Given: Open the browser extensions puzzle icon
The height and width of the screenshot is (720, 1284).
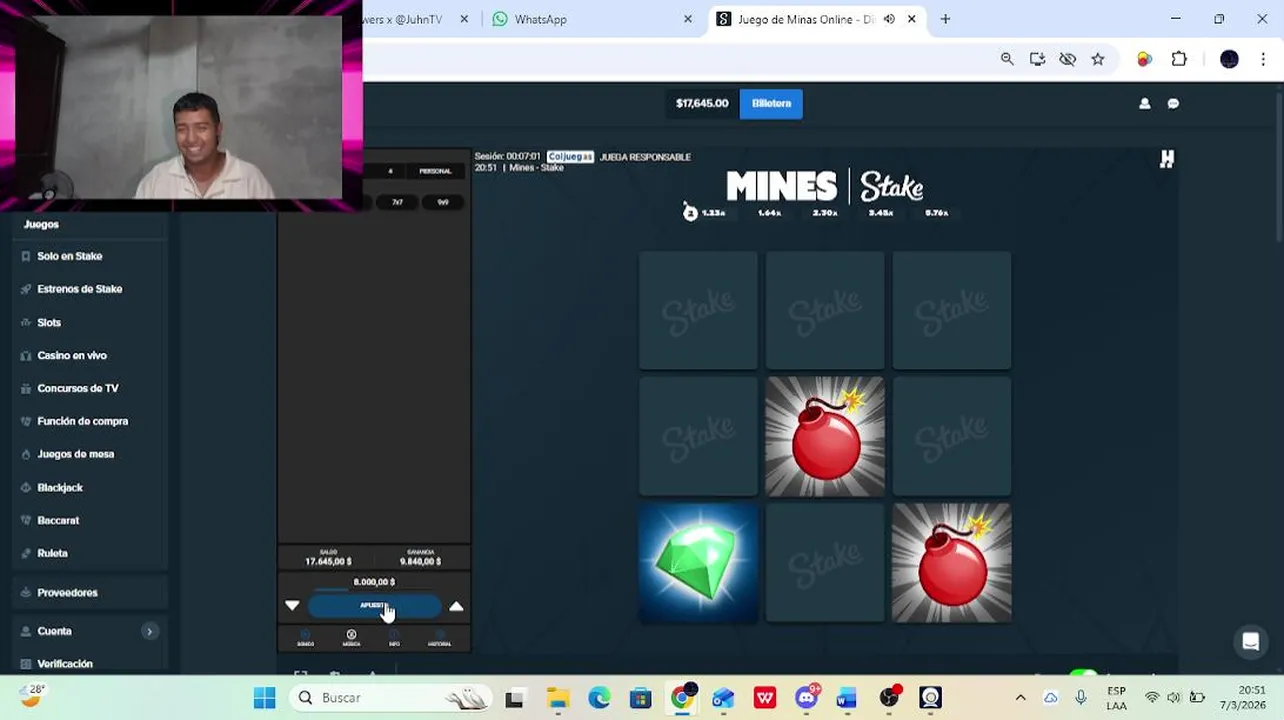Looking at the screenshot, I should click(x=1179, y=59).
